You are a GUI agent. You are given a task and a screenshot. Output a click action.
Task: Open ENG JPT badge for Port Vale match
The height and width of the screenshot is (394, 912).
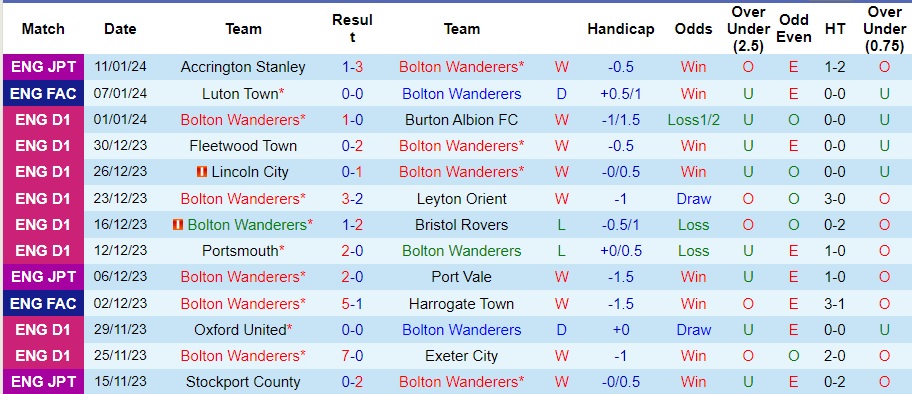[x=43, y=277]
